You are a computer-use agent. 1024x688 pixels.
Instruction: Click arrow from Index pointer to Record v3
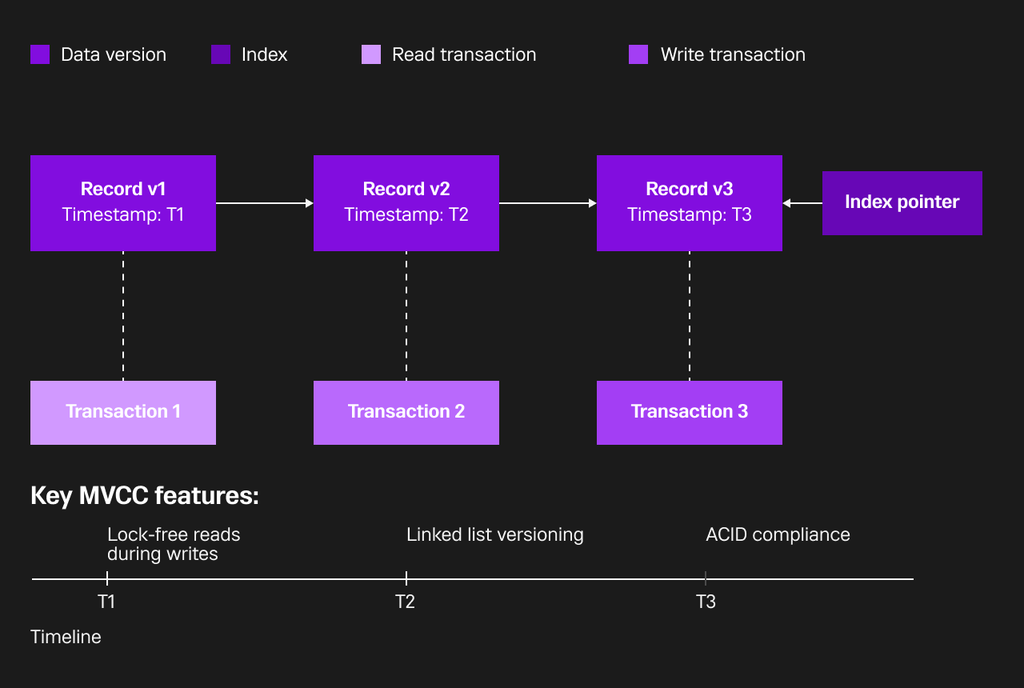(x=802, y=203)
